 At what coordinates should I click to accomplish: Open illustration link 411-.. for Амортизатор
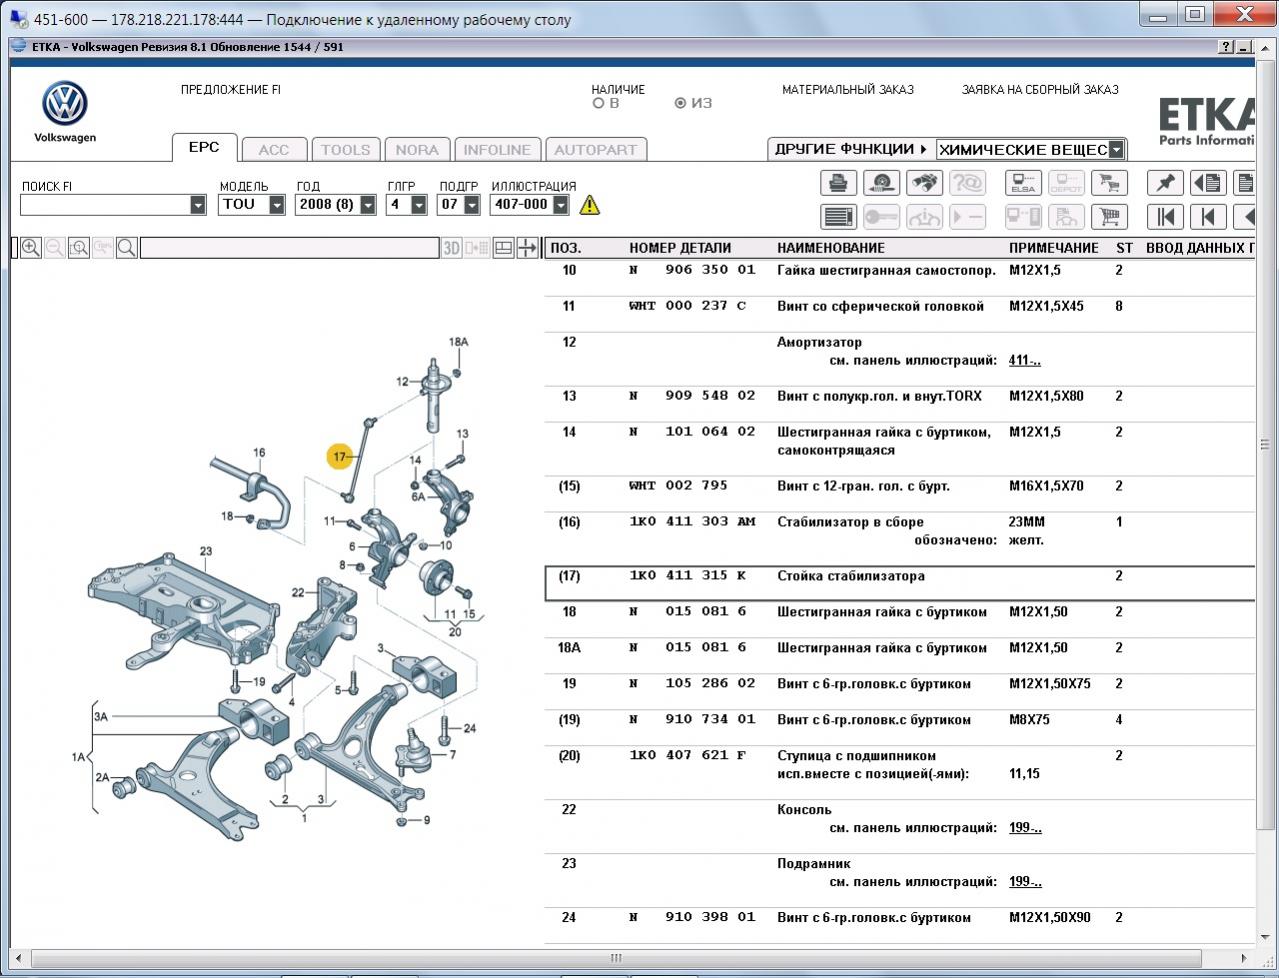[1025, 360]
